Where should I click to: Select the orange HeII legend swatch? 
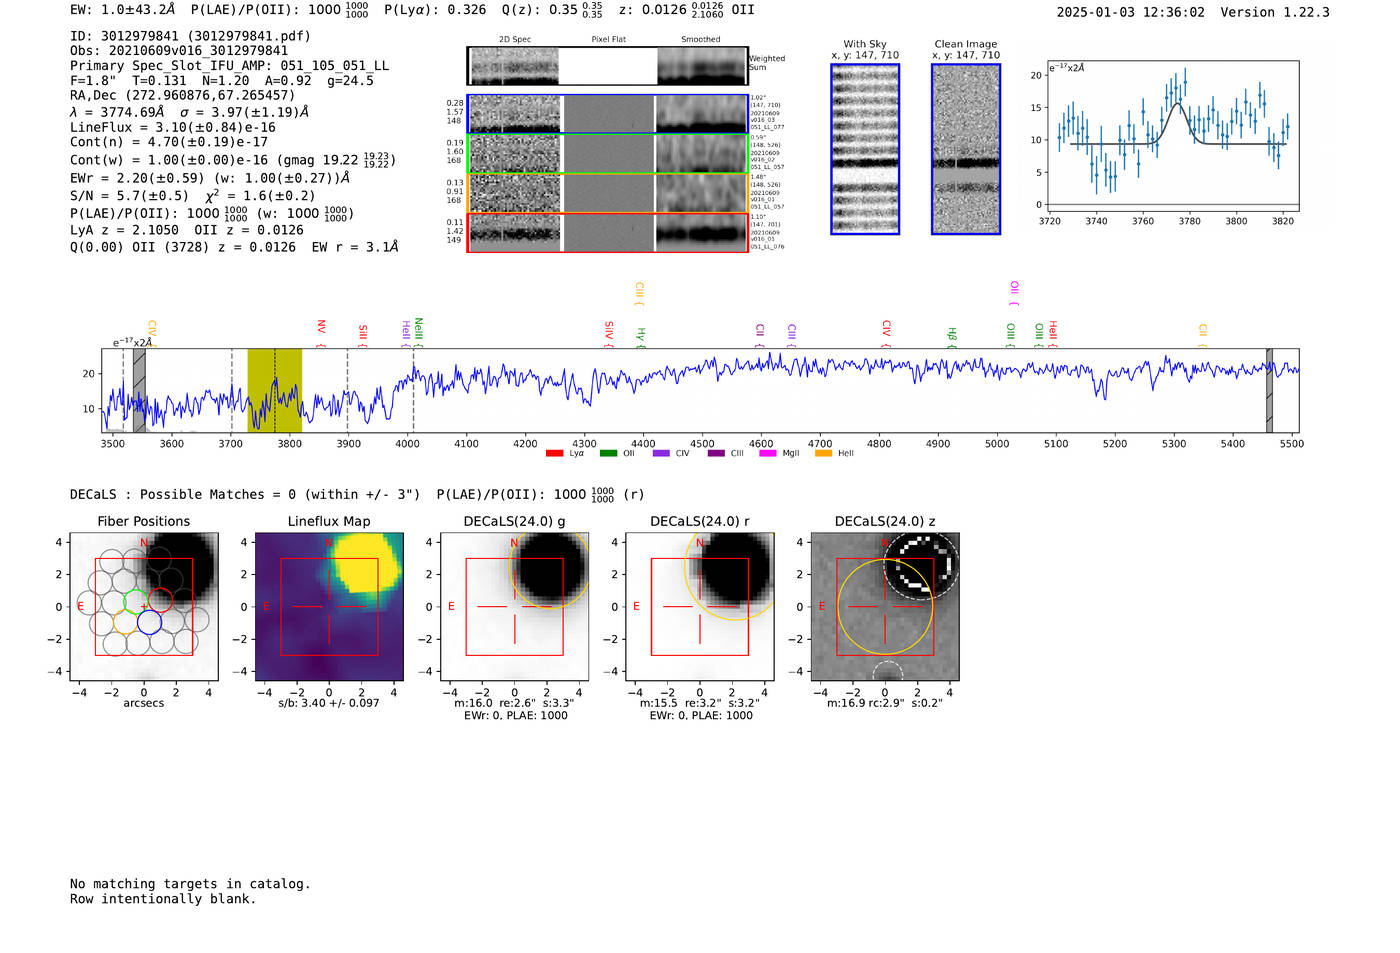pos(824,453)
